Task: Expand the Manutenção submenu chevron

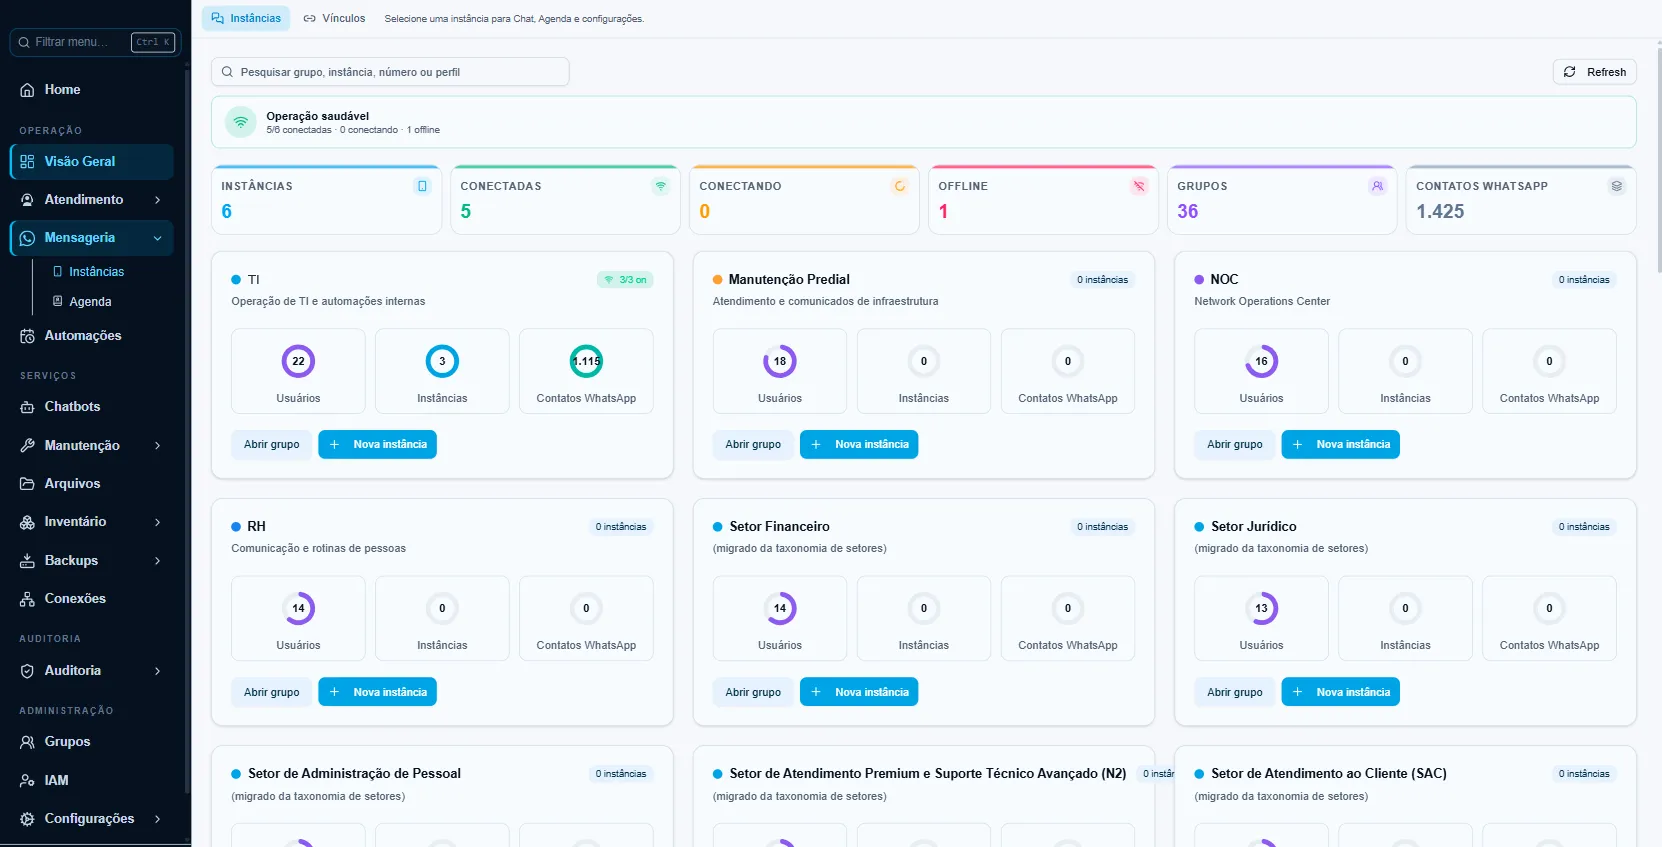Action: coord(158,446)
